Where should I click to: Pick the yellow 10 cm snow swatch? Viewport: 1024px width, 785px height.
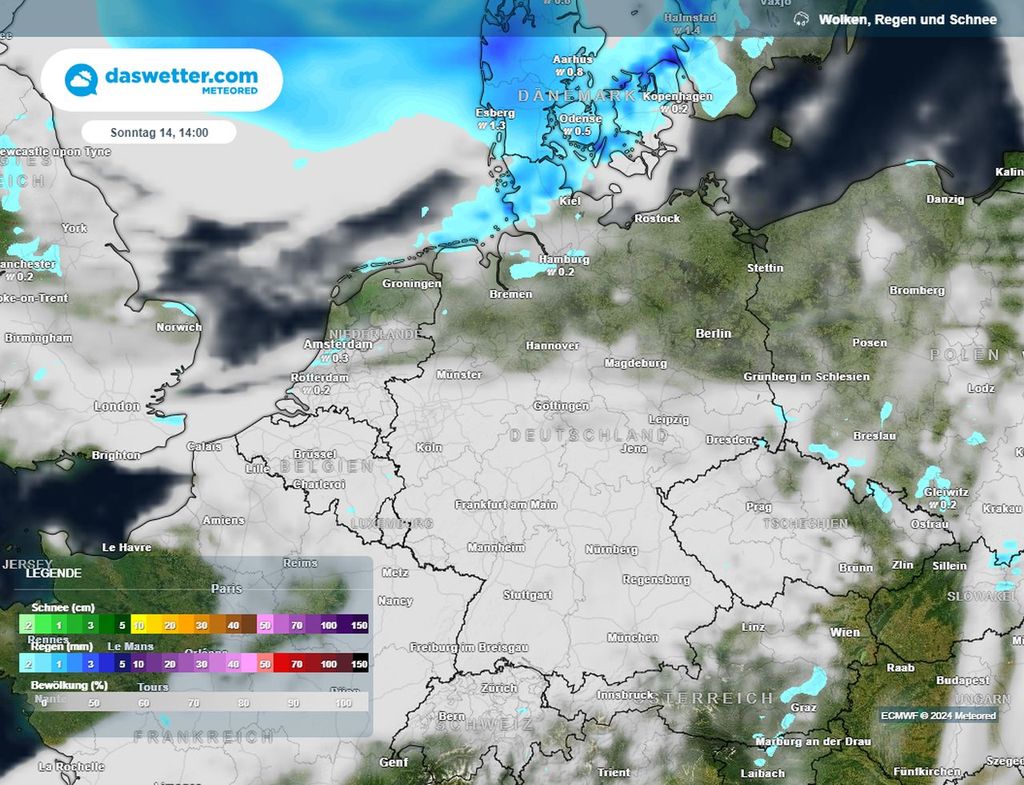tap(139, 625)
